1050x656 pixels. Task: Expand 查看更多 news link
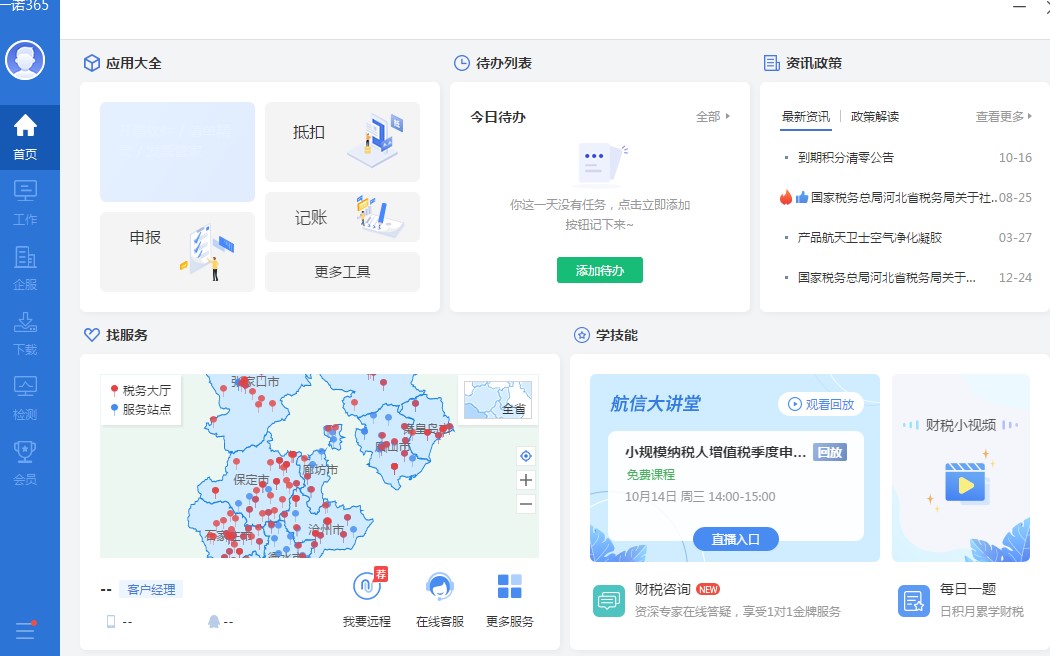[x=1004, y=116]
